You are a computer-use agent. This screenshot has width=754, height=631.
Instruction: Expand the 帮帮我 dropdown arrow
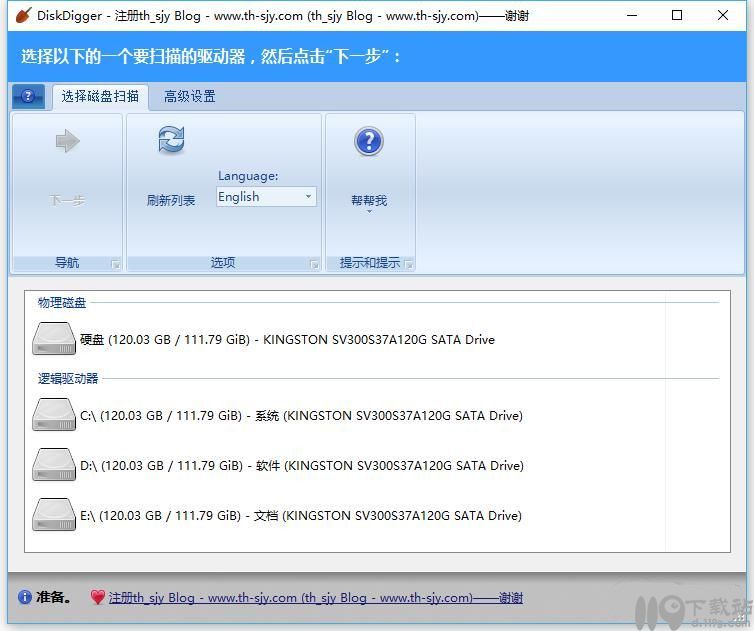point(369,212)
